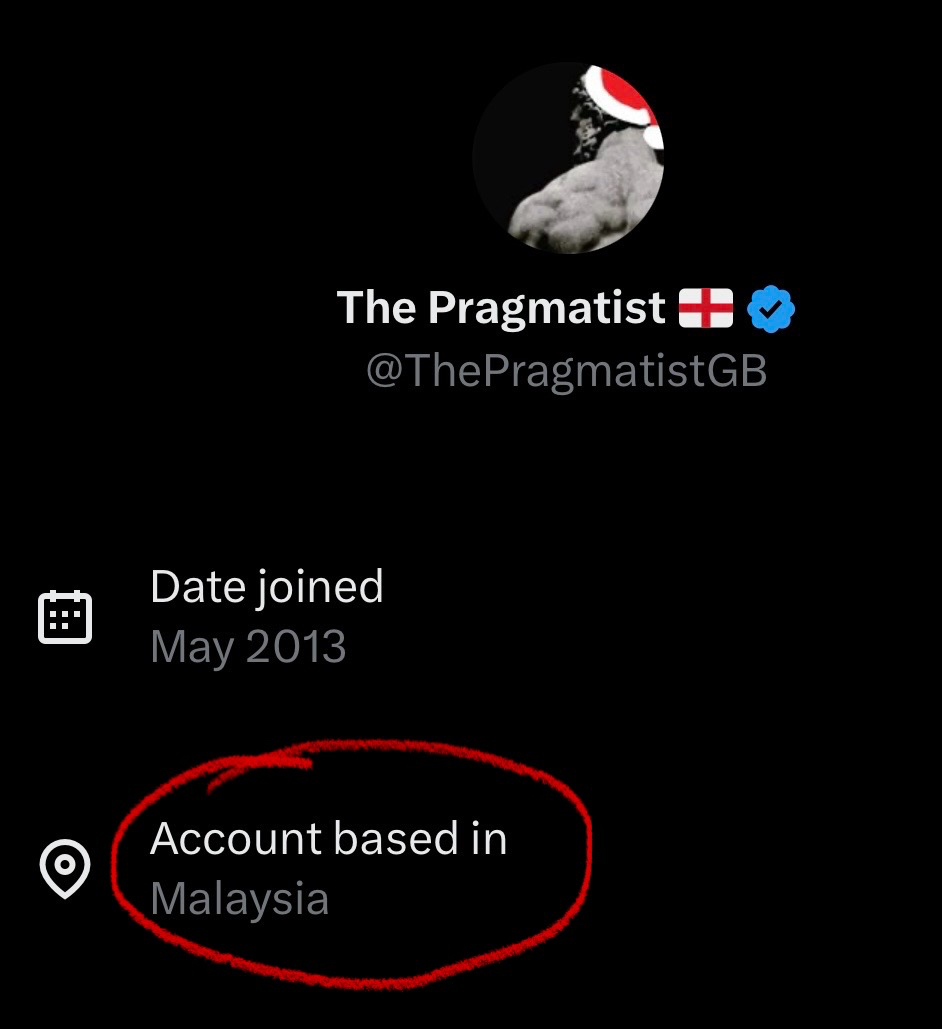Screen dimensions: 942x1029
Task: Click the @ThePragmatistGB handle
Action: [x=567, y=371]
